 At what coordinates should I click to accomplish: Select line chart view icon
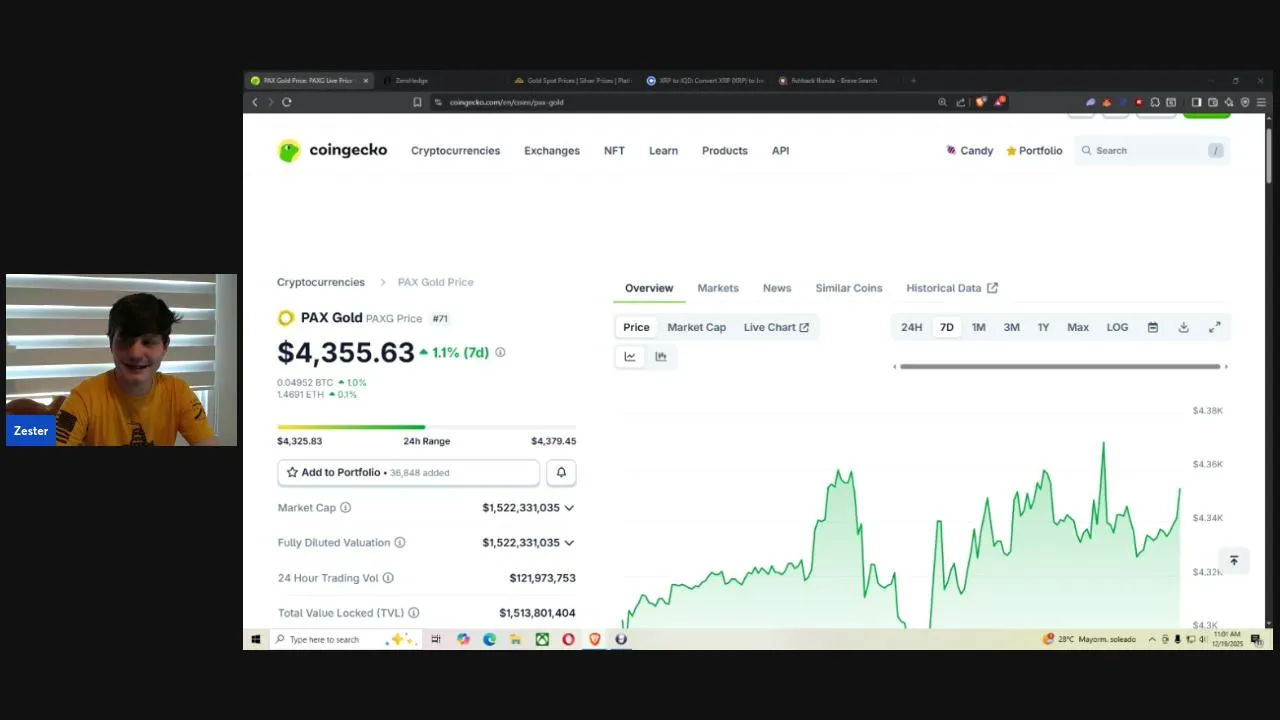pos(630,357)
